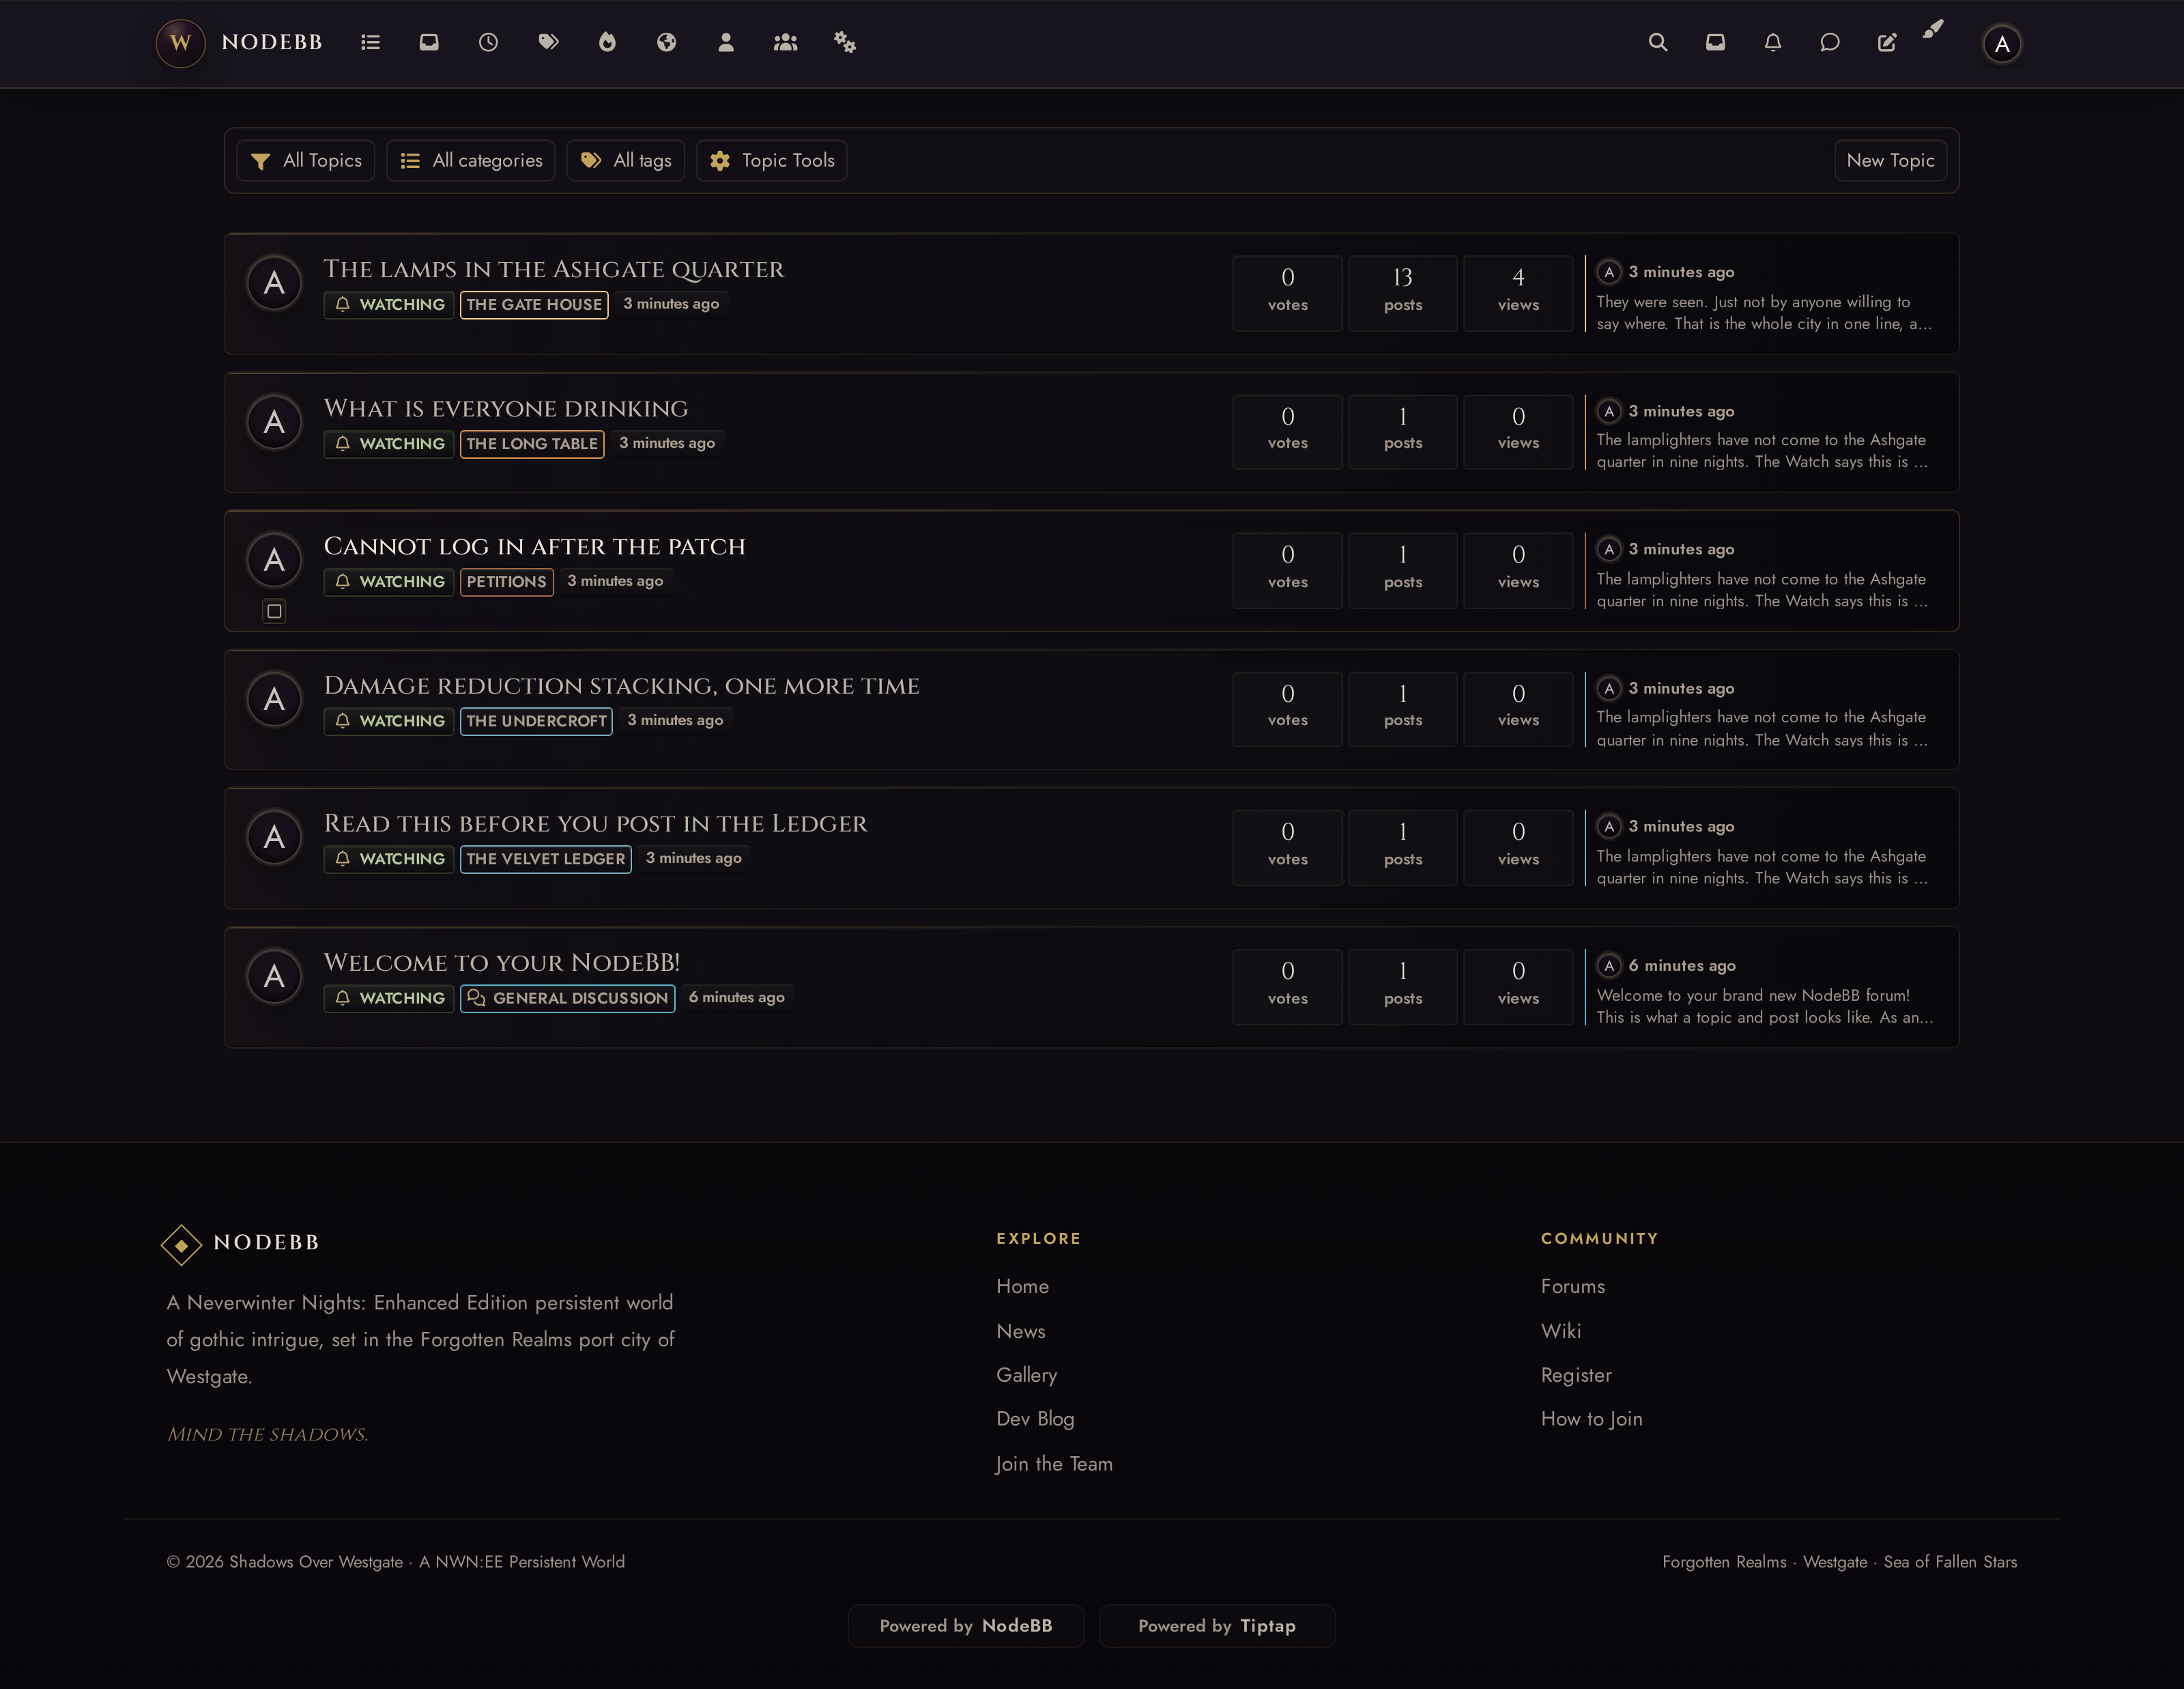Click Watching badge on Damage reduction topic
Image resolution: width=2184 pixels, height=1689 pixels.
(x=389, y=720)
